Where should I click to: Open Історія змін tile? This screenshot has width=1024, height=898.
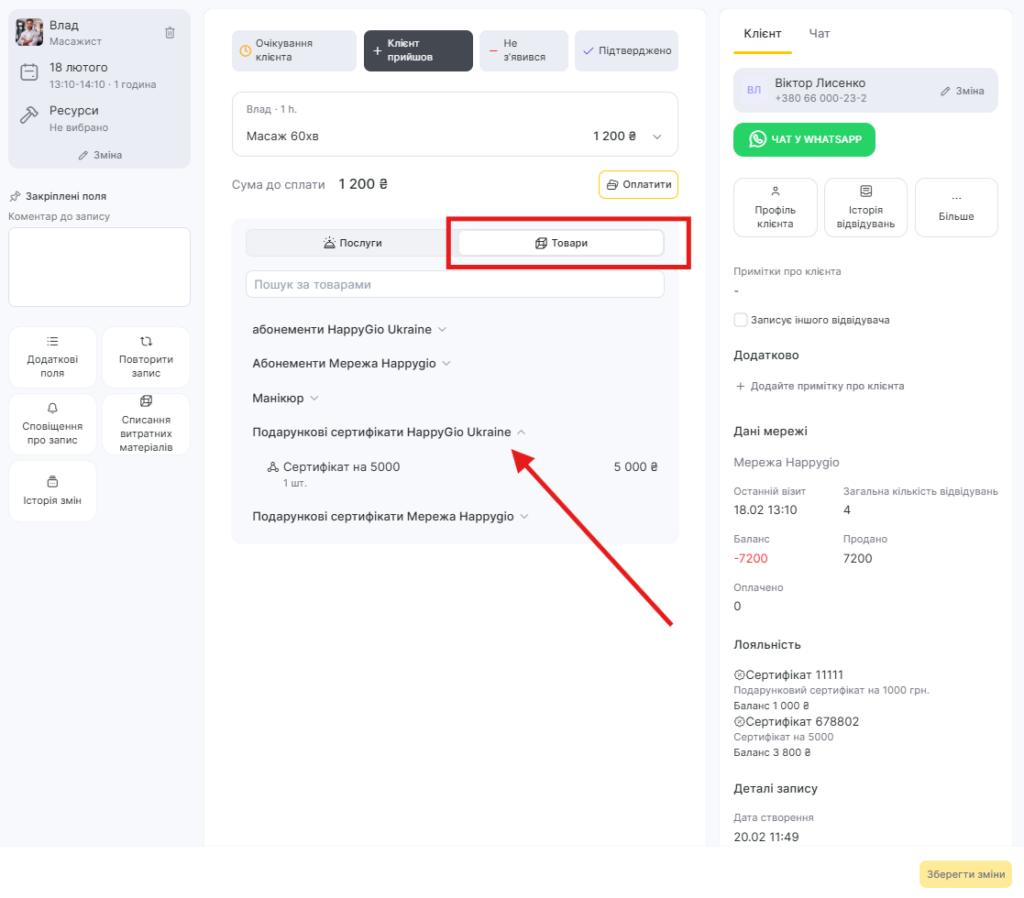(52, 491)
